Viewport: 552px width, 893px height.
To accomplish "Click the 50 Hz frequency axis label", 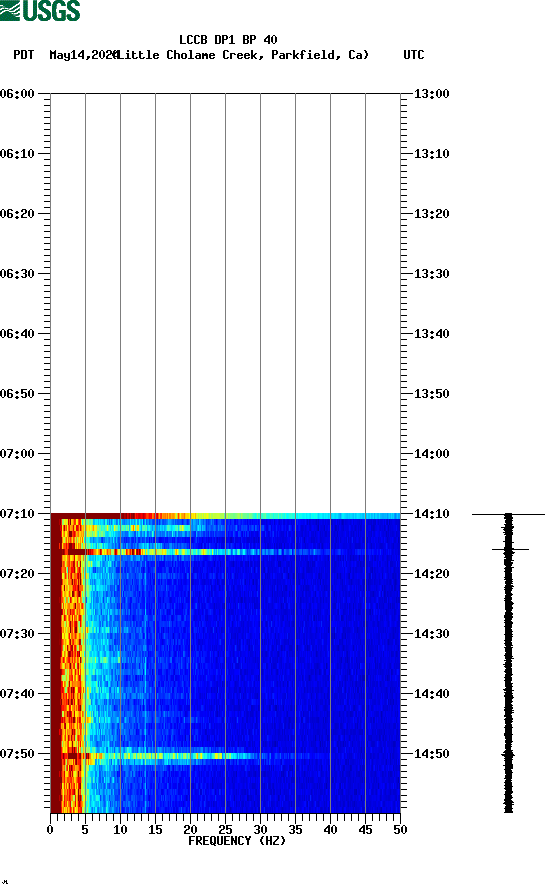I will [x=400, y=830].
